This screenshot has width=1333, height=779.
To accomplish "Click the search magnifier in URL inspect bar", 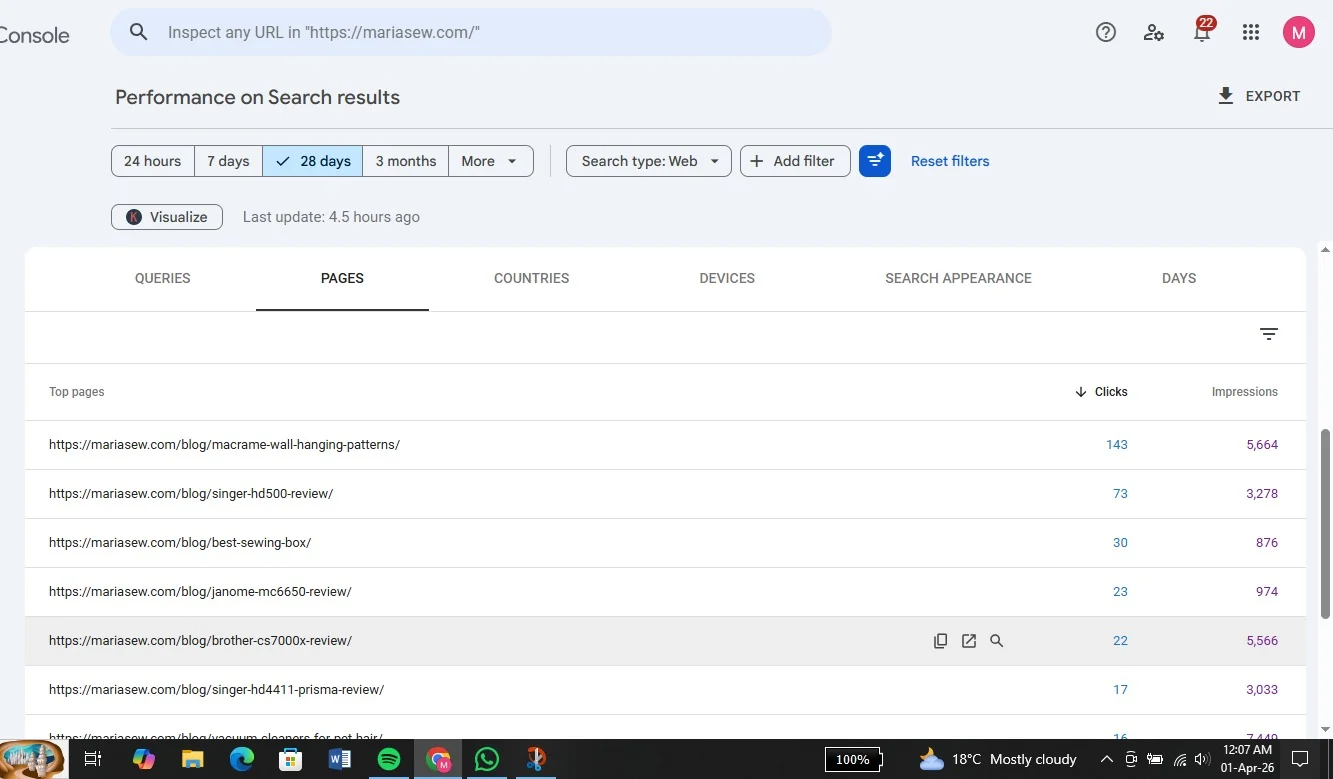I will click(x=139, y=32).
